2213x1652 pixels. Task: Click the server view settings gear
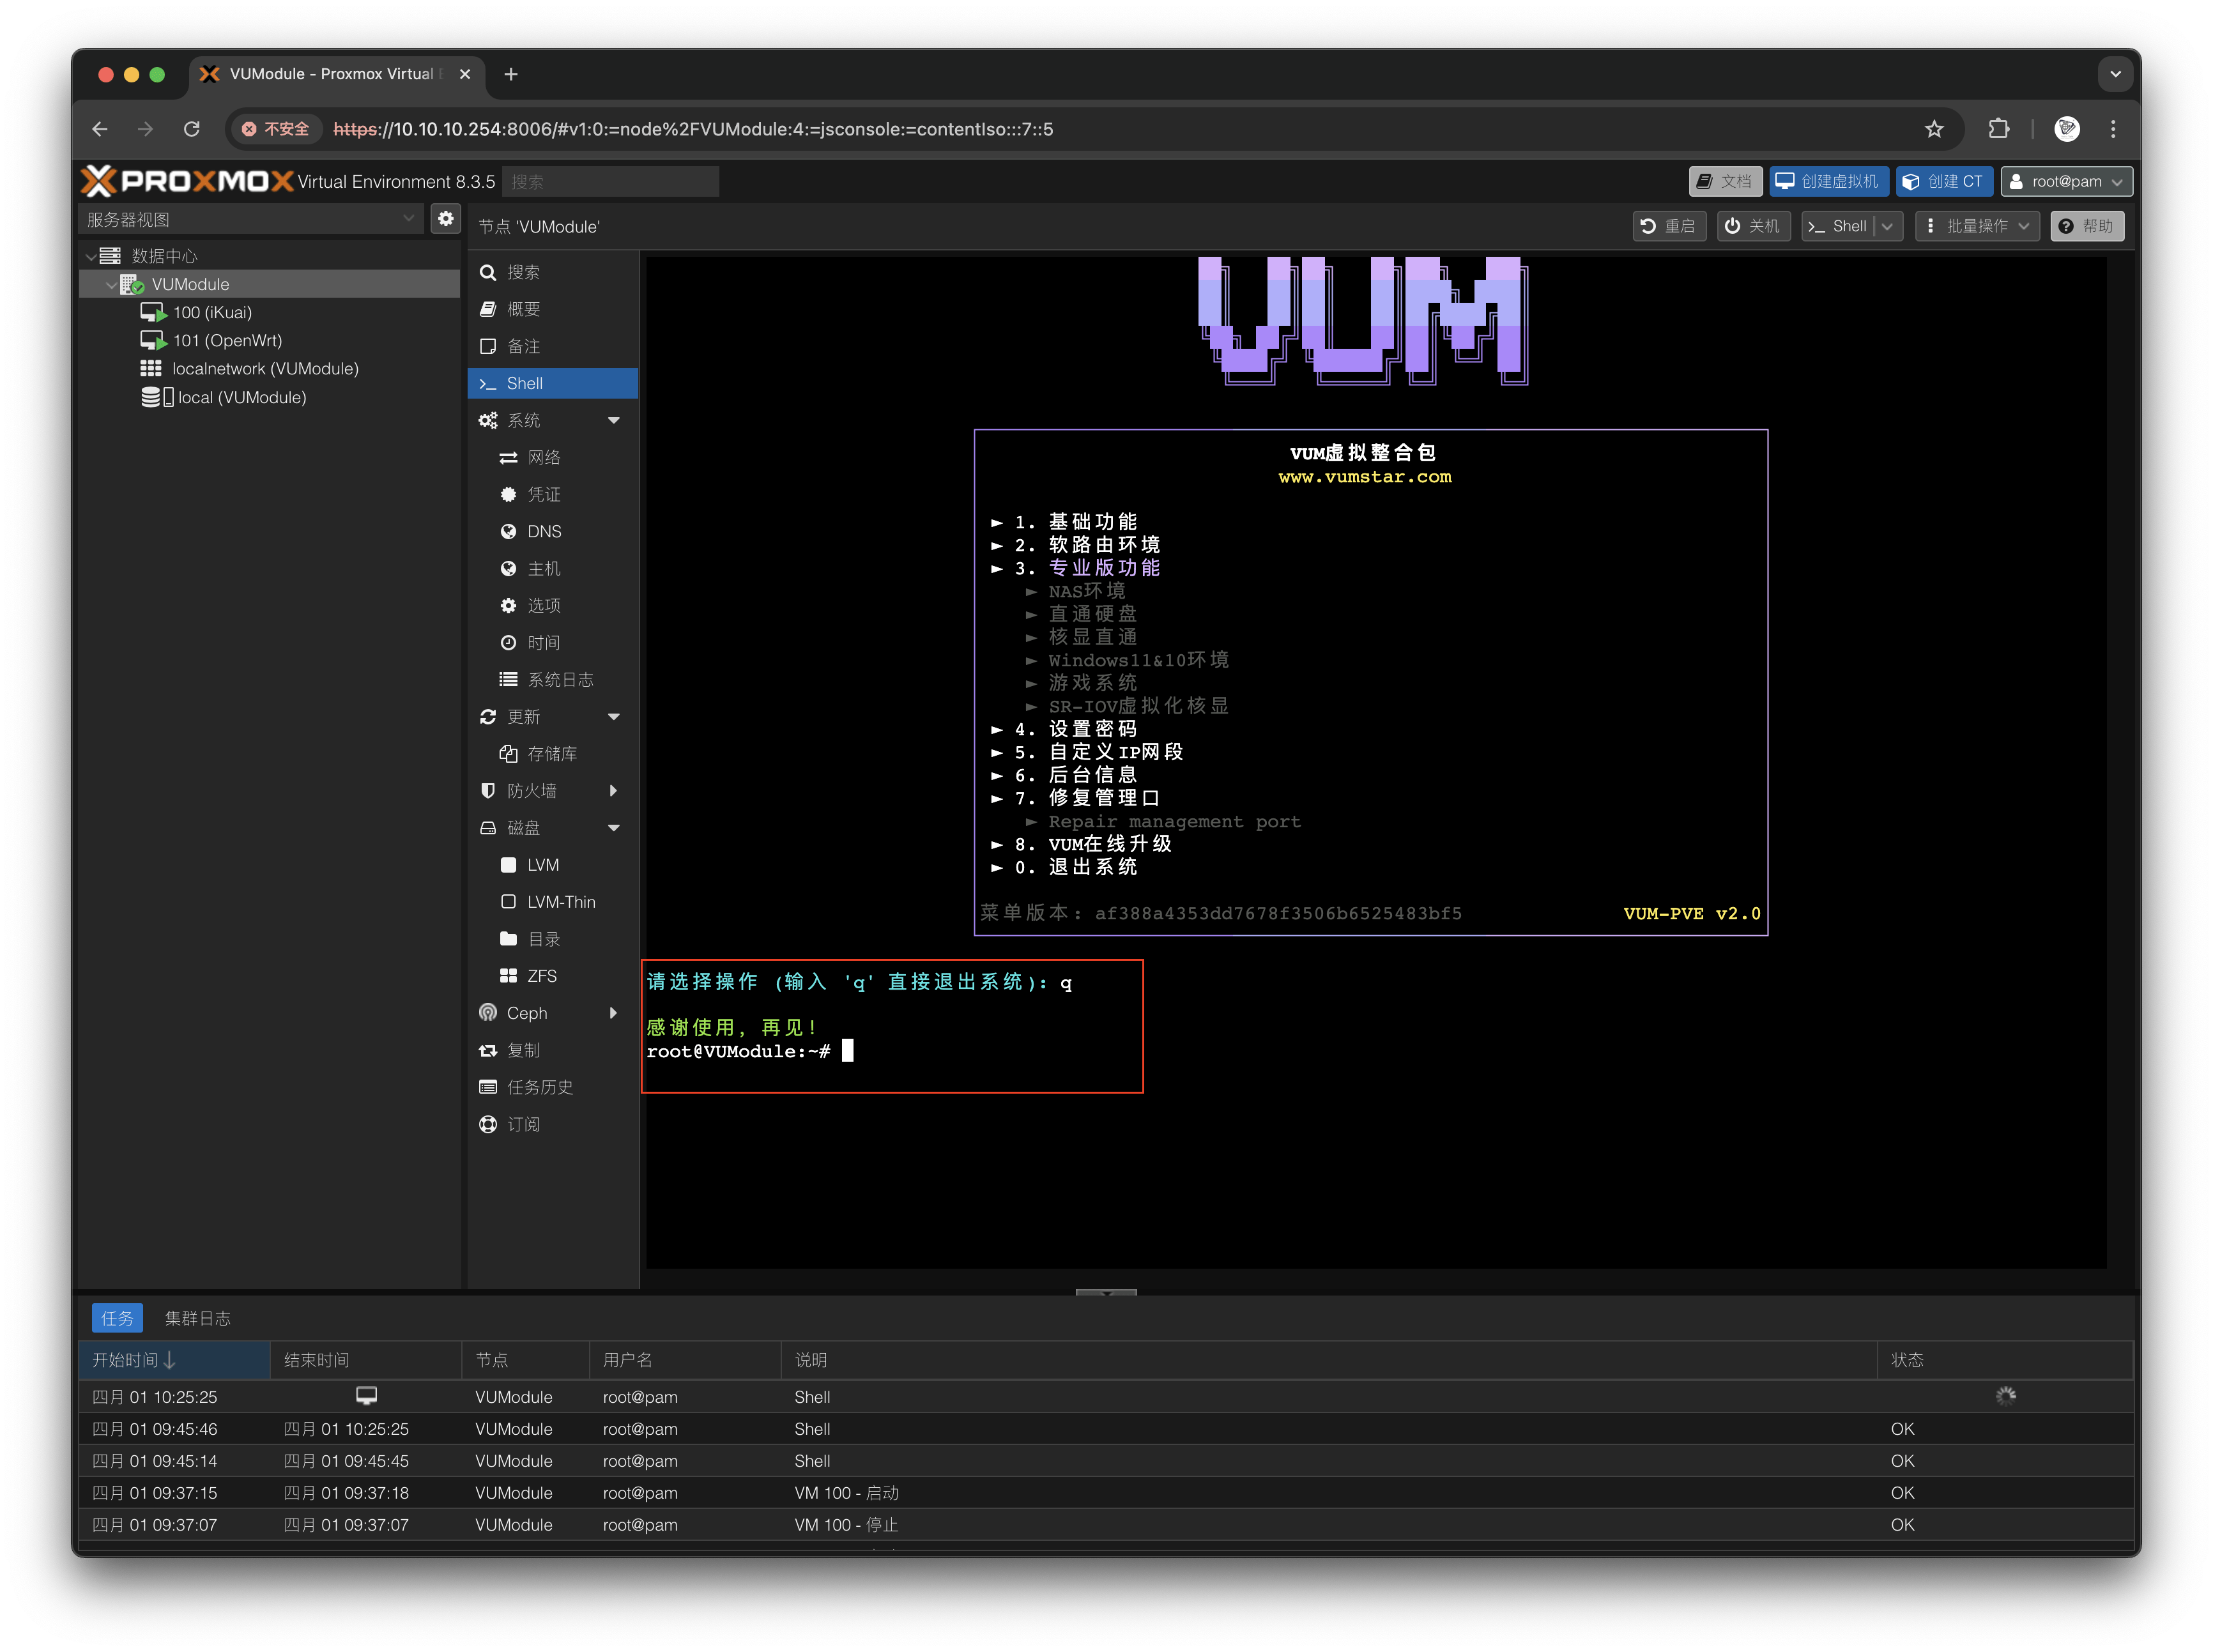[445, 218]
